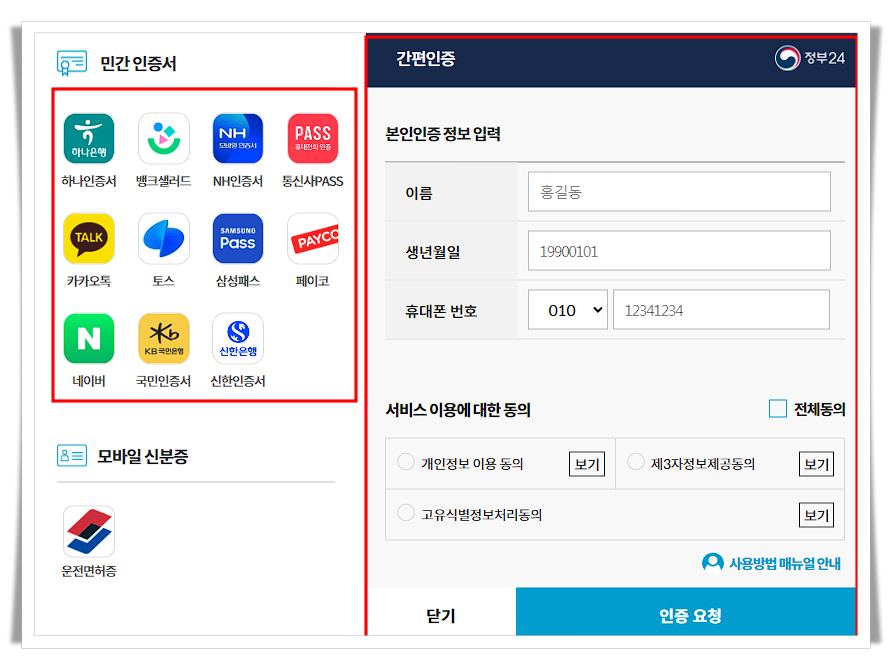Choose the 카카오톡 TALK icon

[x=89, y=238]
